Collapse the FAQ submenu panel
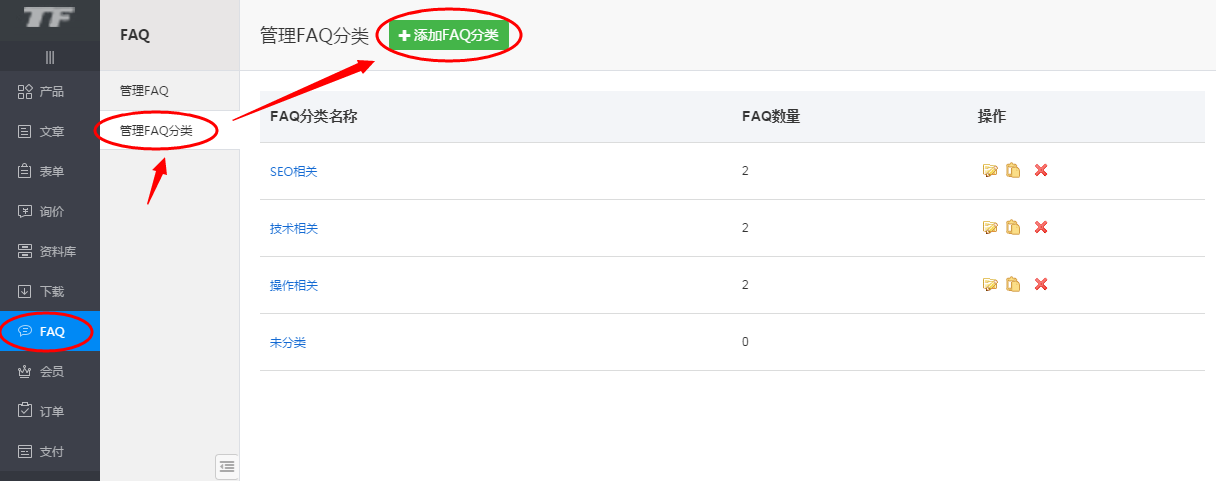Image resolution: width=1216 pixels, height=481 pixels. click(x=227, y=466)
